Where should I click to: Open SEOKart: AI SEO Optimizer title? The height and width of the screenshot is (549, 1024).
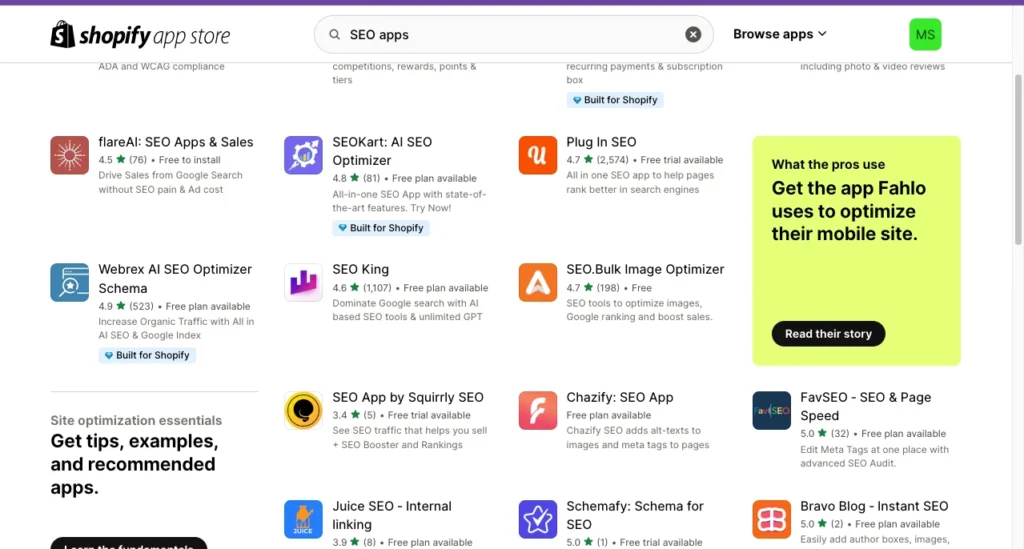pyautogui.click(x=382, y=151)
